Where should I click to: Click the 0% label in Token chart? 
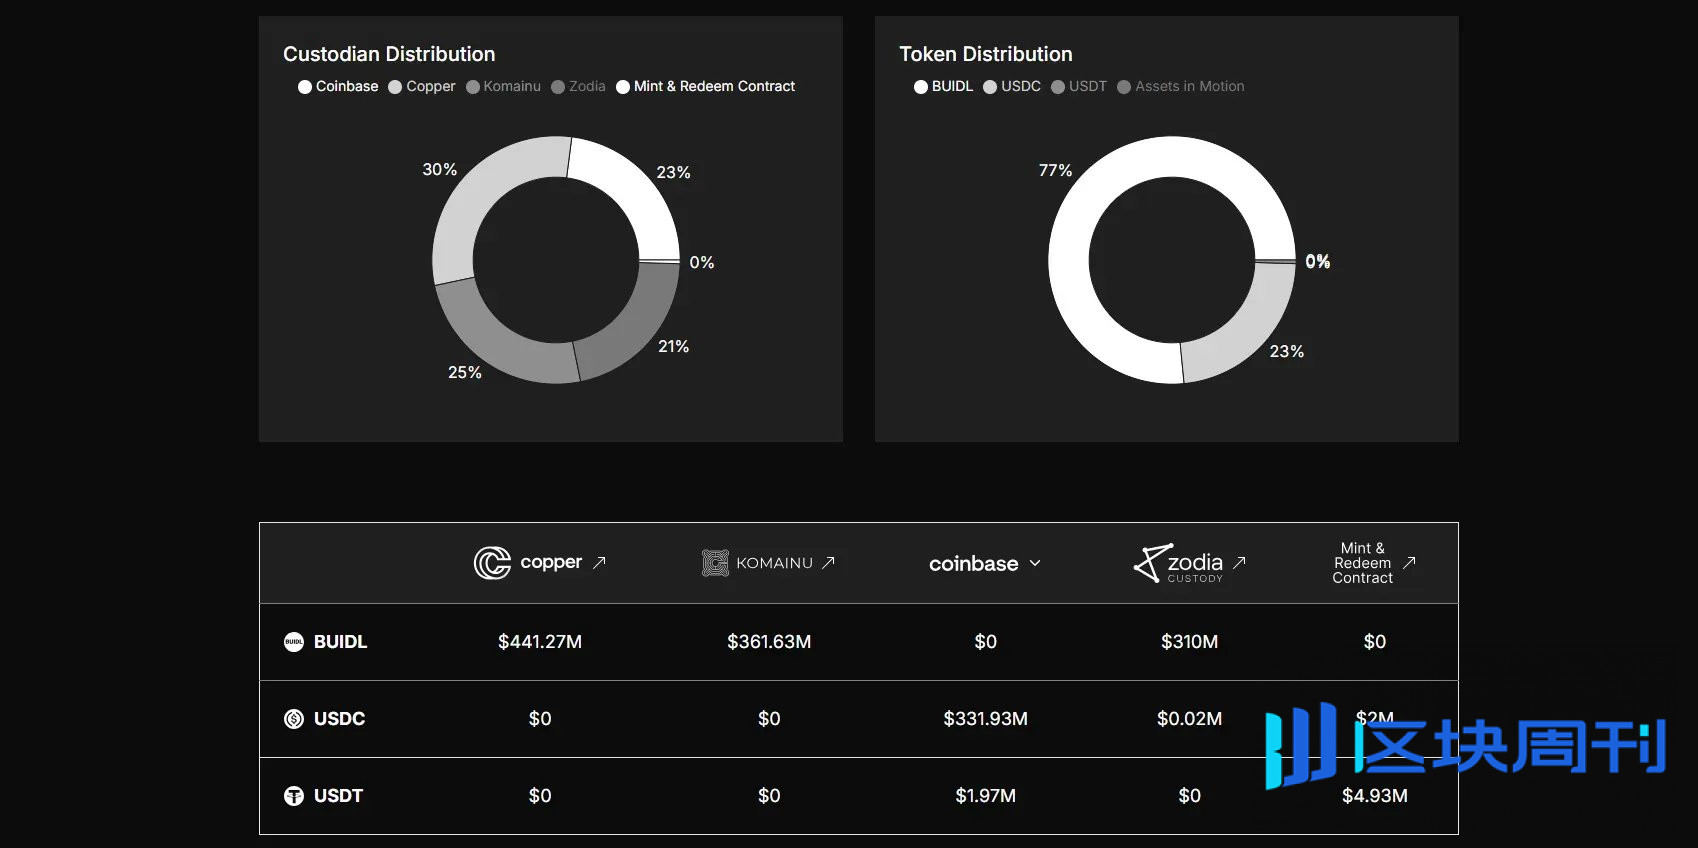coord(1317,262)
